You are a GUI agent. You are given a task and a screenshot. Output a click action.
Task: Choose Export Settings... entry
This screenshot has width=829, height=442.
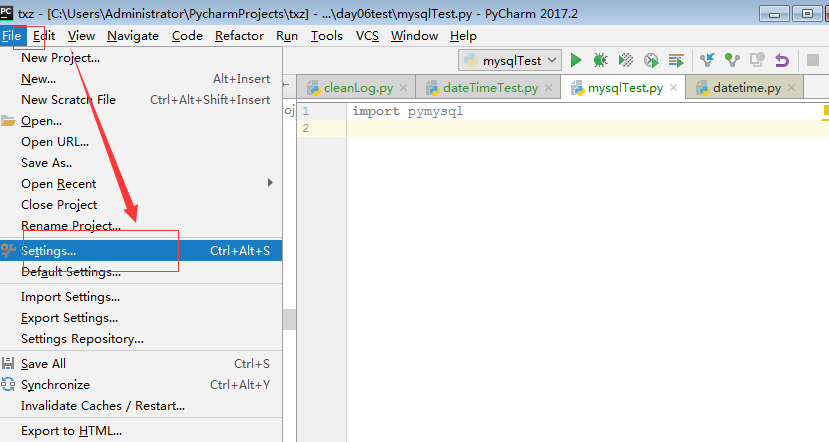(x=141, y=318)
